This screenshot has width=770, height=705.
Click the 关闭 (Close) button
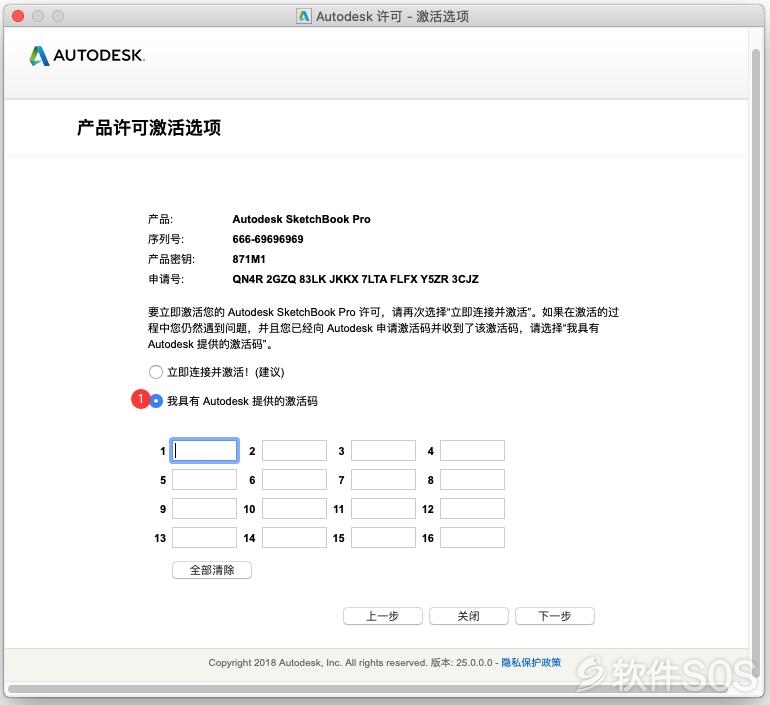(468, 616)
